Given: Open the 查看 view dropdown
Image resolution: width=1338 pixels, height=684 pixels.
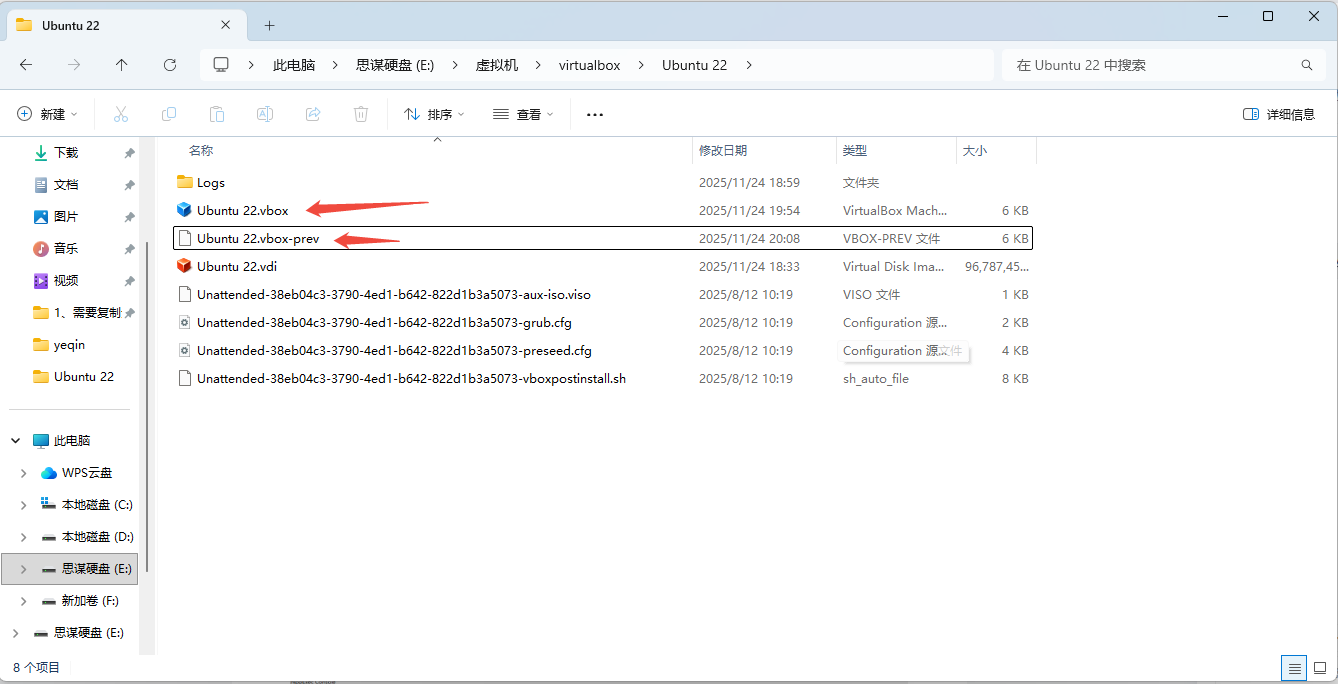Looking at the screenshot, I should [x=523, y=114].
